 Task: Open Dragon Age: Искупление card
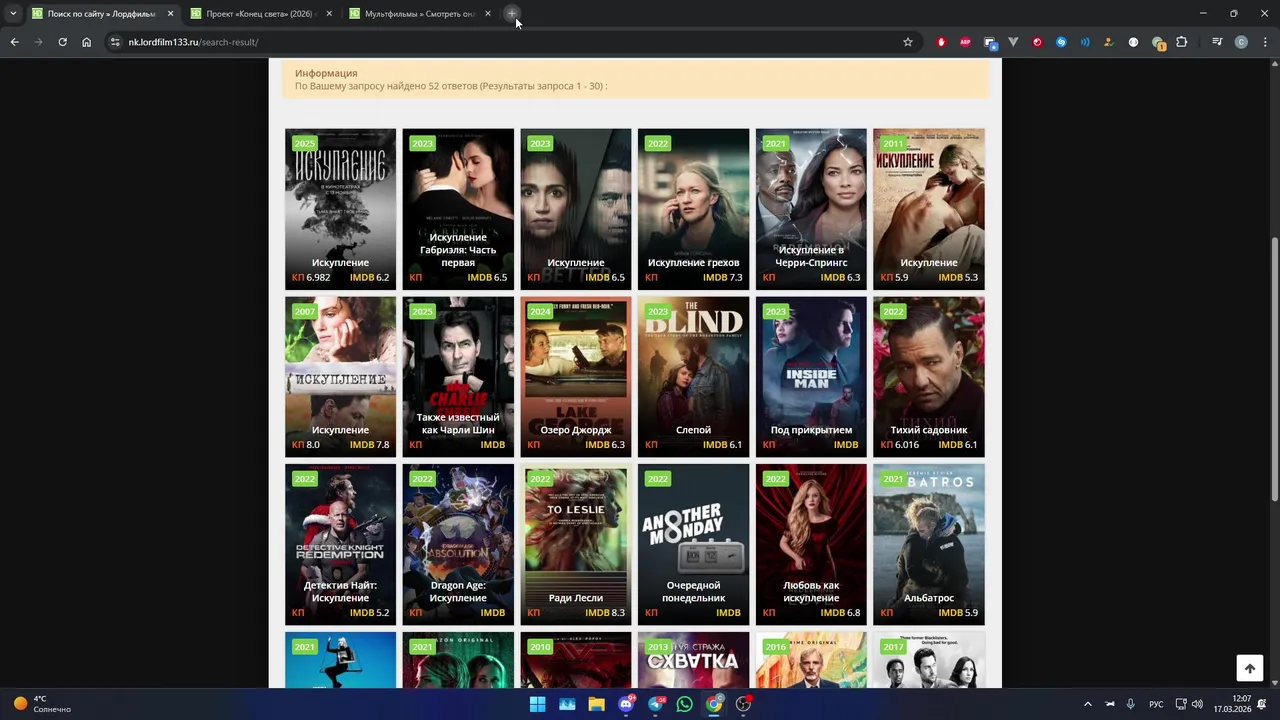[458, 545]
